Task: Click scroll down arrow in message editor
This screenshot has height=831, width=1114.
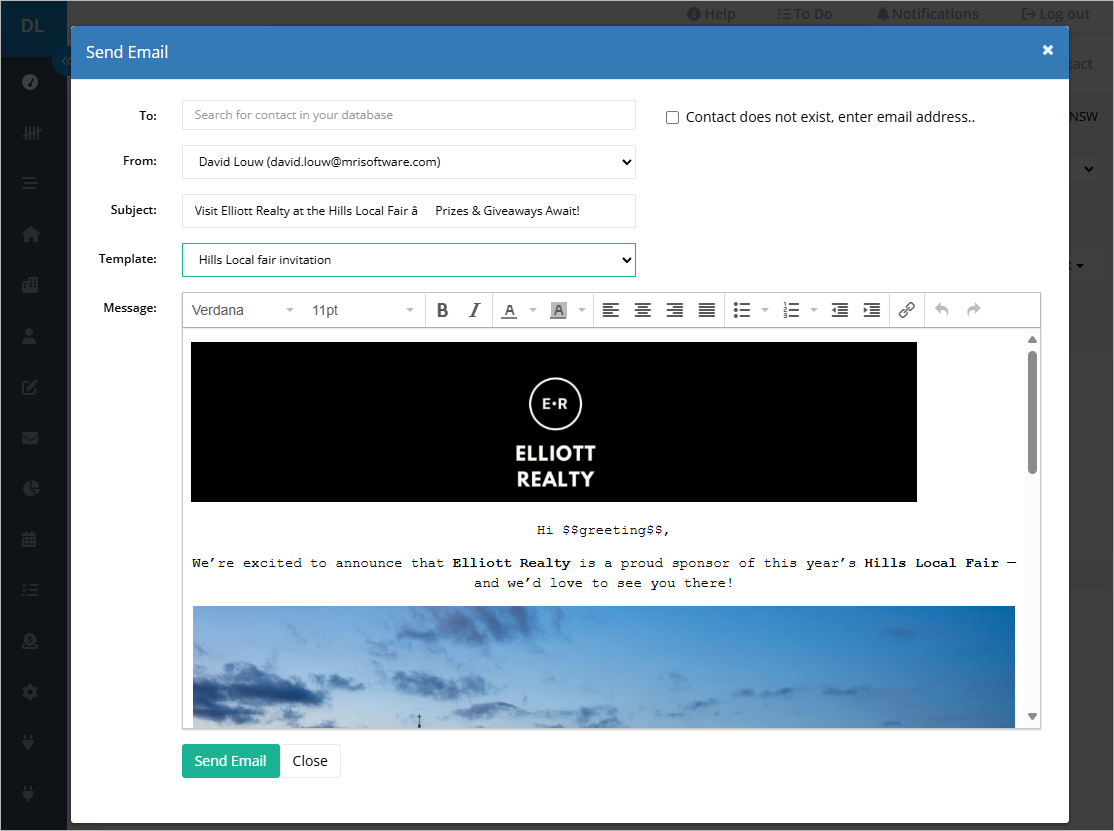Action: [1032, 717]
